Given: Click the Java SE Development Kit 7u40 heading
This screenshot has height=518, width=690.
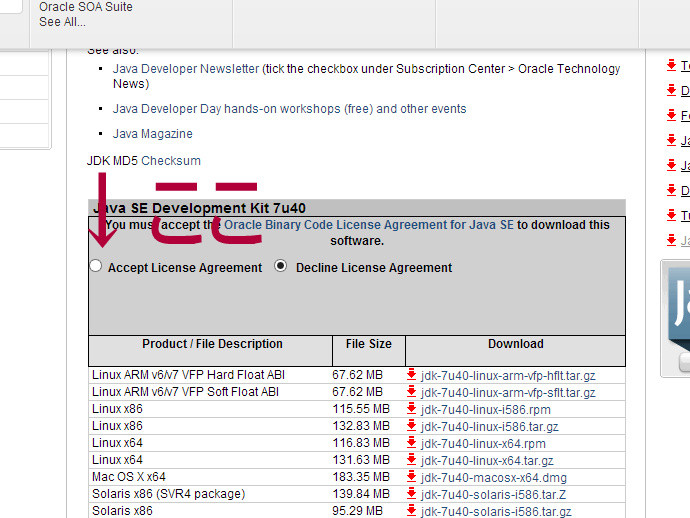Looking at the screenshot, I should [x=199, y=208].
